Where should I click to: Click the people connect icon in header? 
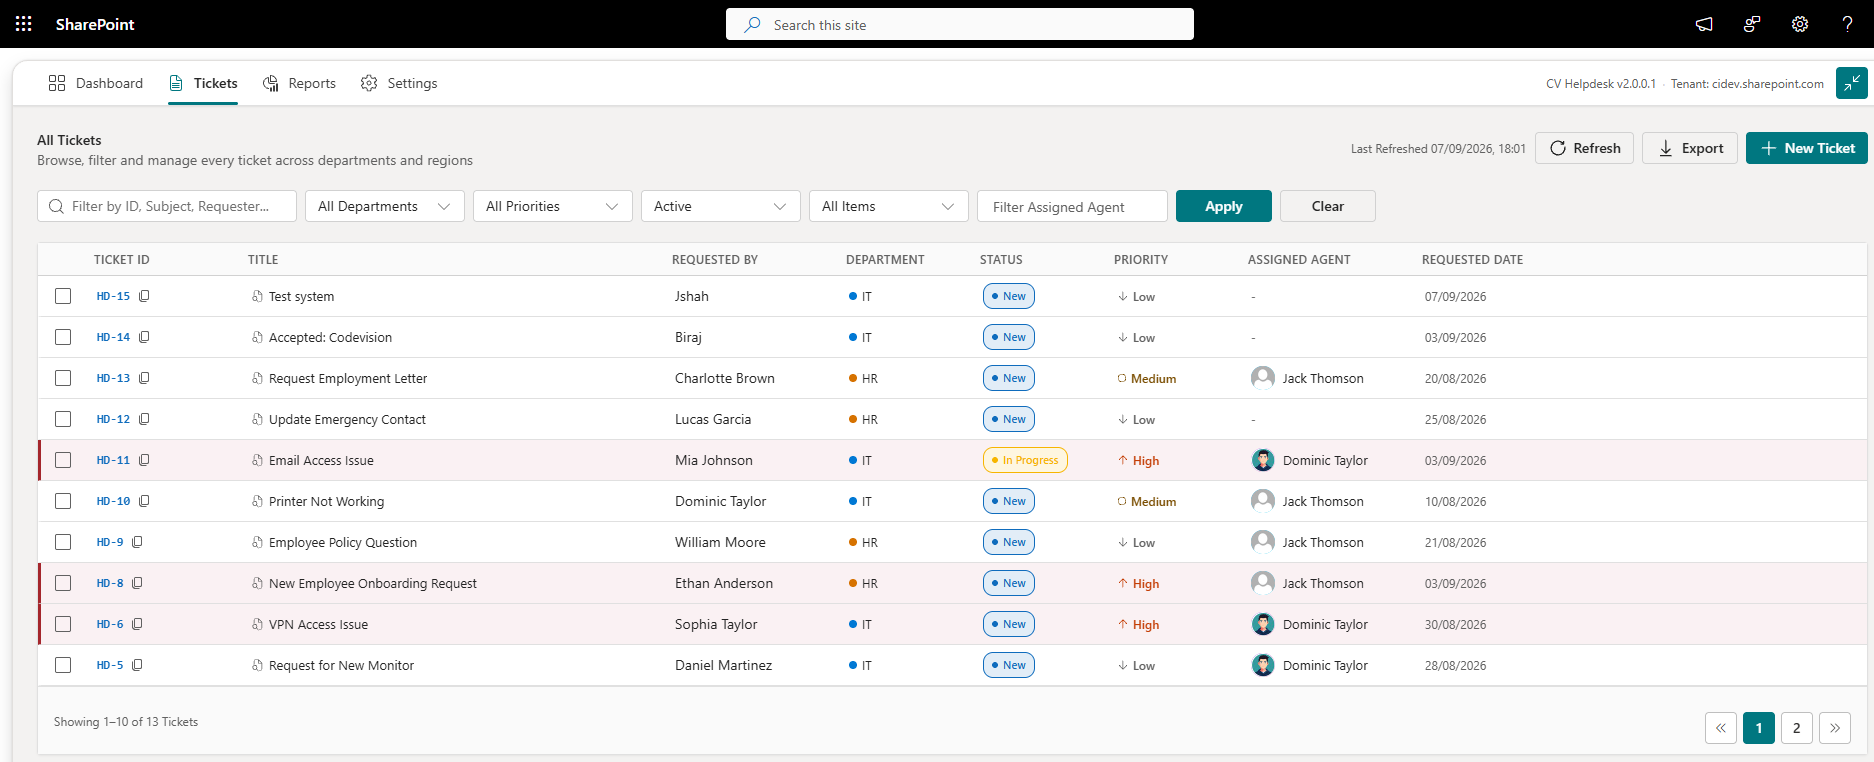pos(1752,24)
